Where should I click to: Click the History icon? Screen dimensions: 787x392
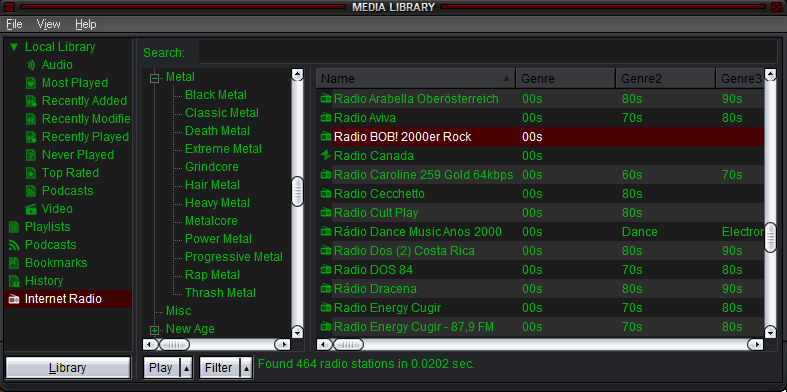point(14,281)
